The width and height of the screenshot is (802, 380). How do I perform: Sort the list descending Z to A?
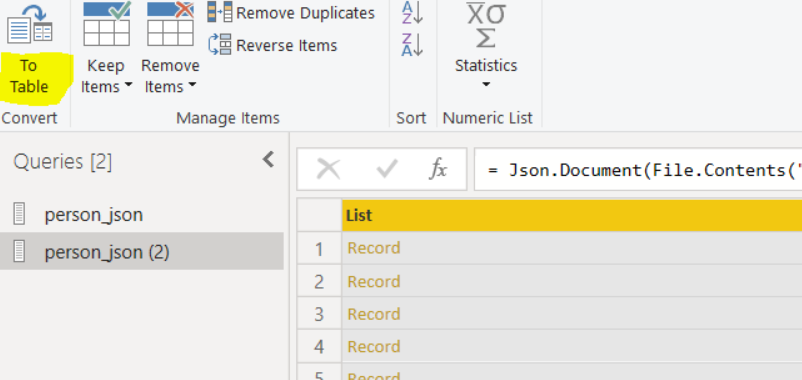tap(412, 45)
